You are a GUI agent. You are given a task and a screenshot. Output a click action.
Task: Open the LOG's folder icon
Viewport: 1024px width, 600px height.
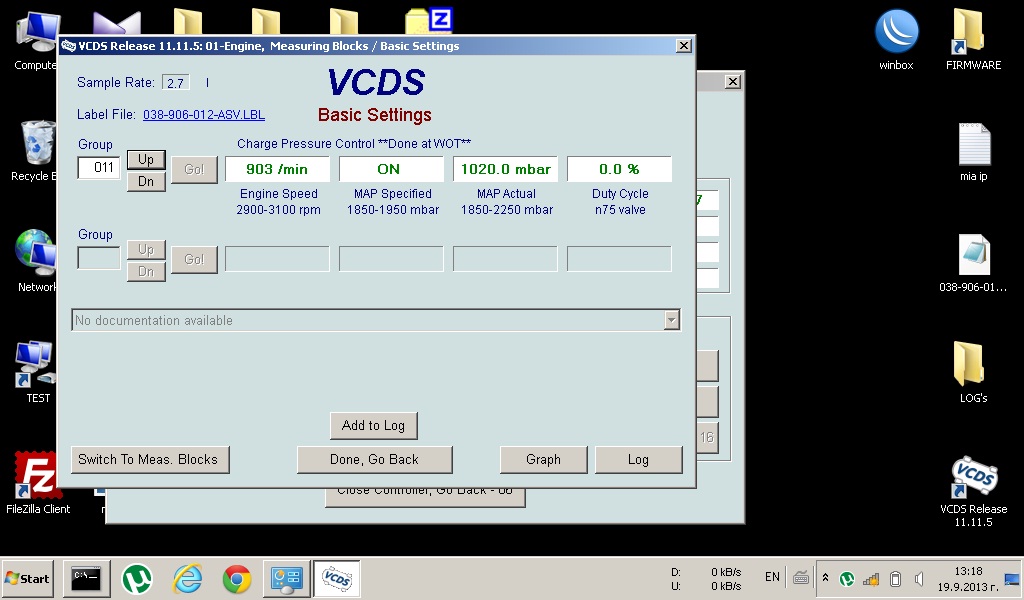point(973,364)
